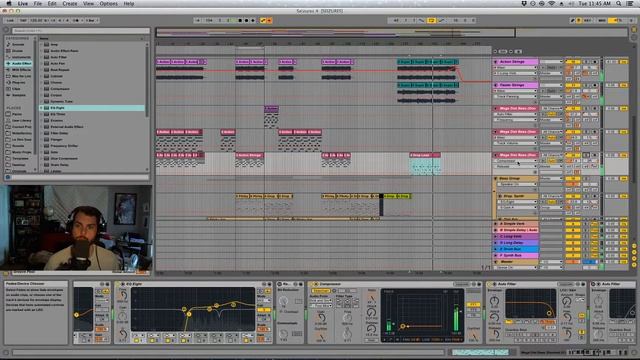The width and height of the screenshot is (640, 360).
Task: Open the Edit menu
Action: click(52, 4)
